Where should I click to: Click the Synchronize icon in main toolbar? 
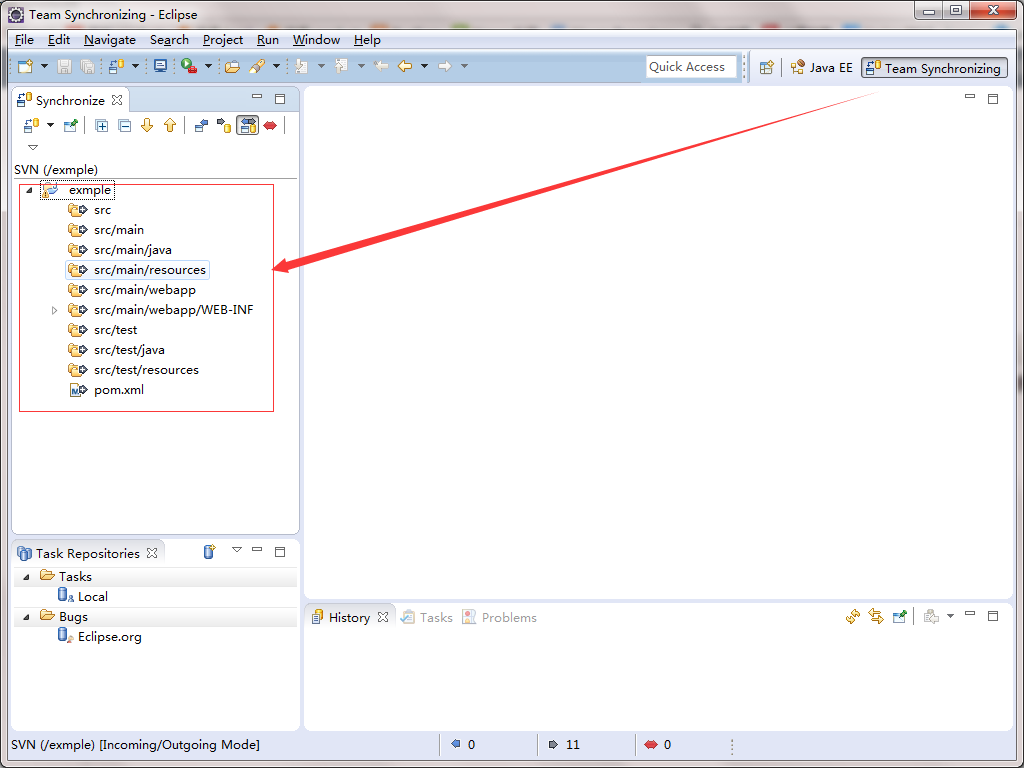117,66
